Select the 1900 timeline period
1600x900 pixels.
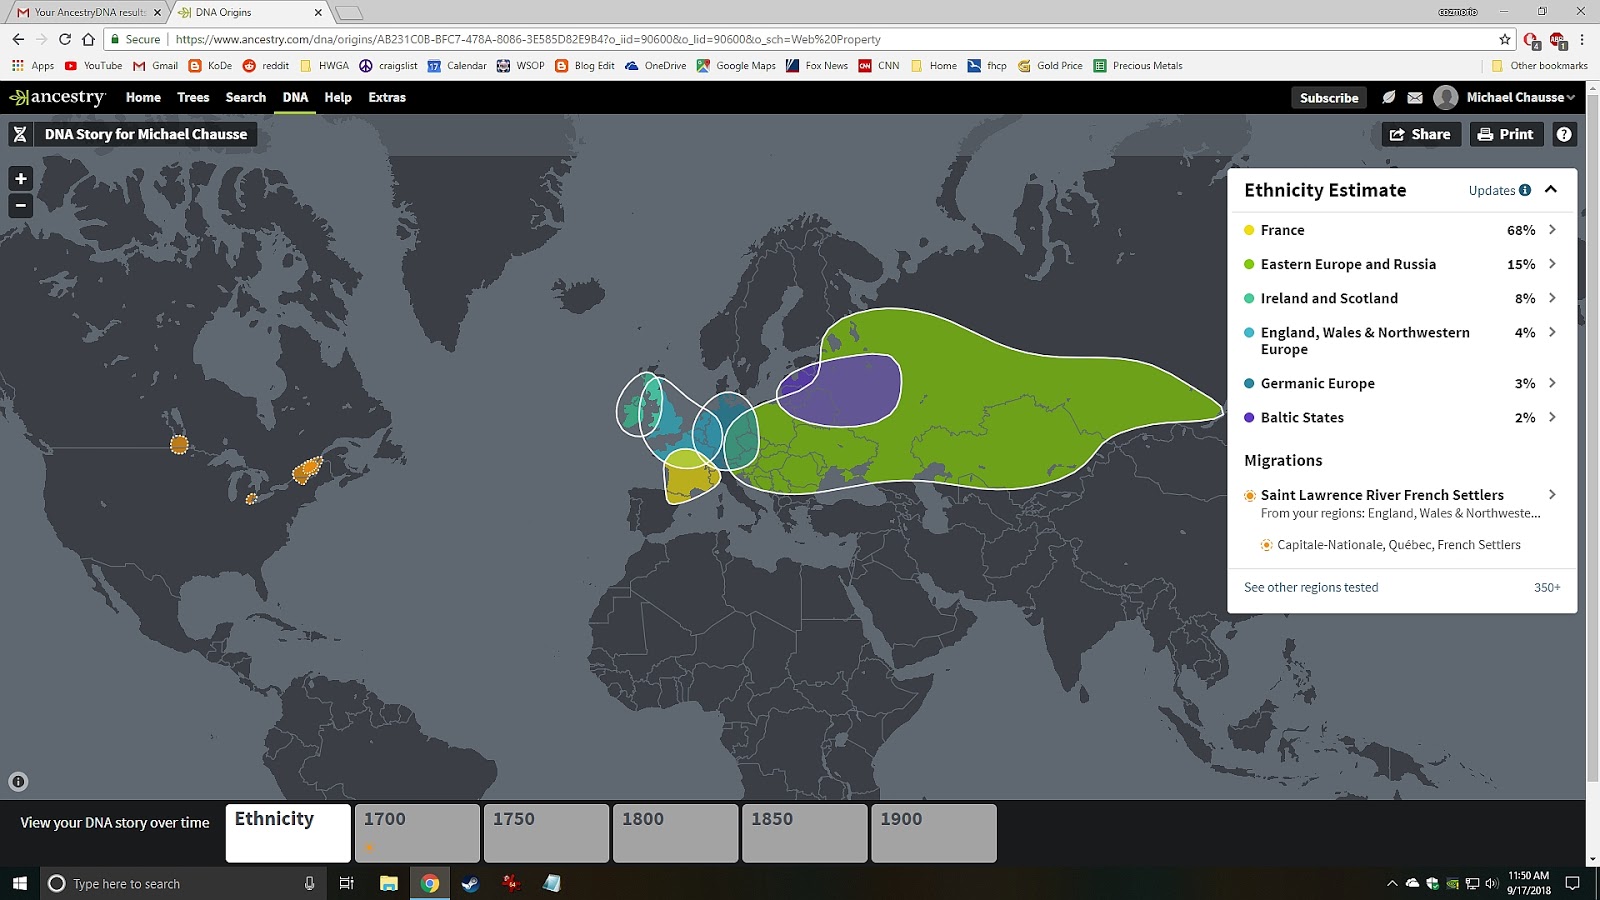pos(934,832)
